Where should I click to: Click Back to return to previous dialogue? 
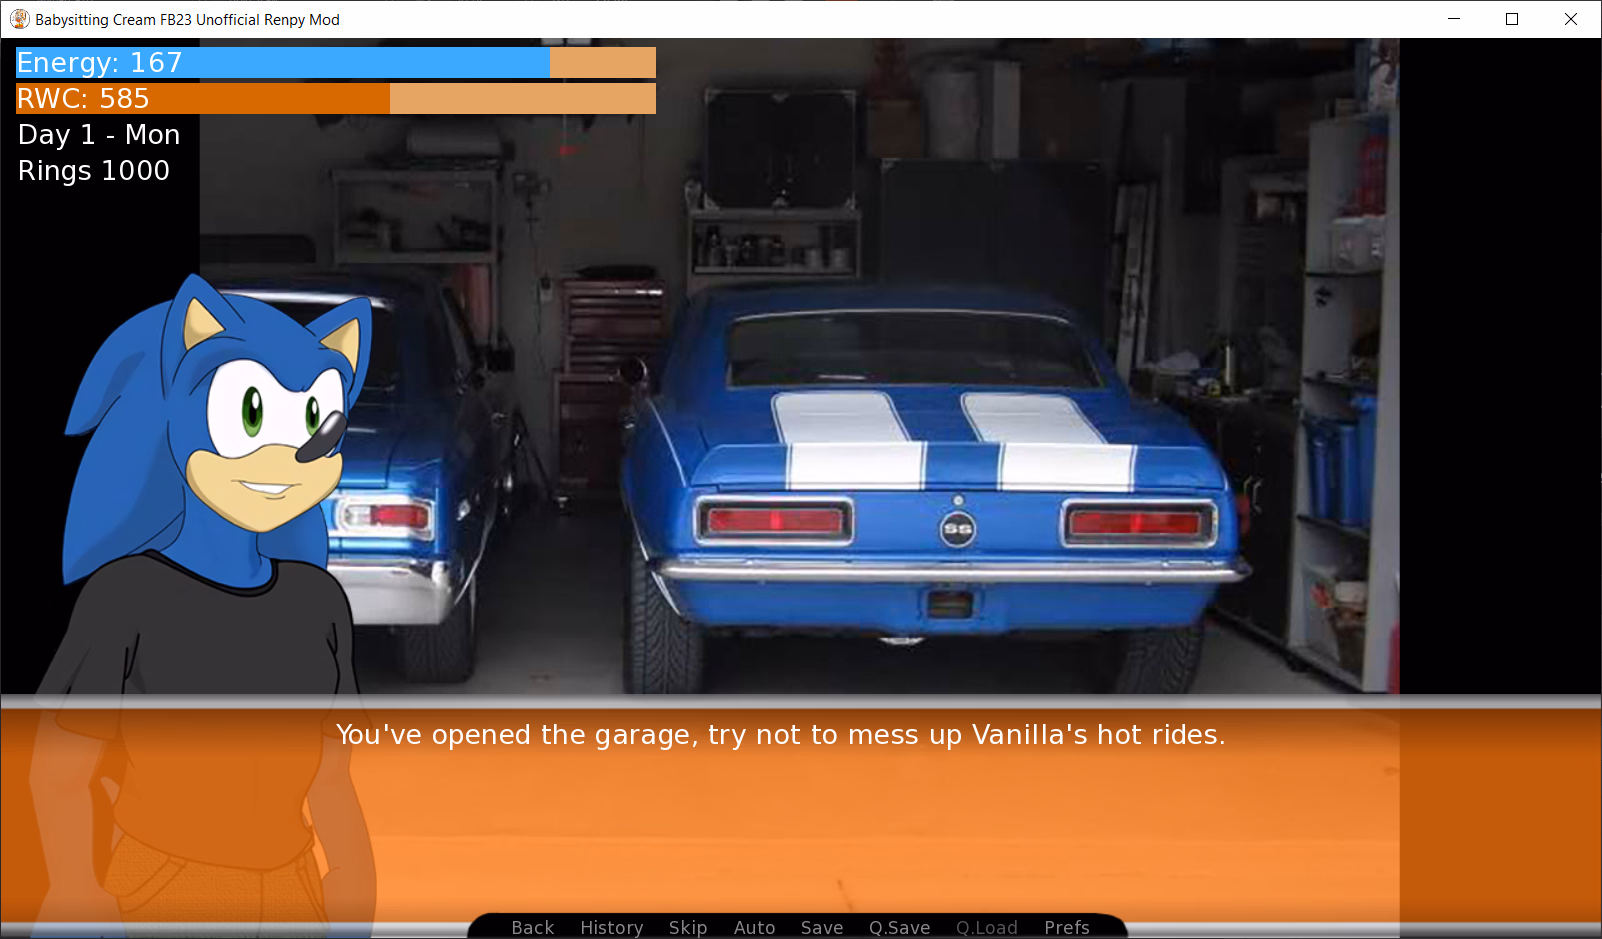pos(532,927)
